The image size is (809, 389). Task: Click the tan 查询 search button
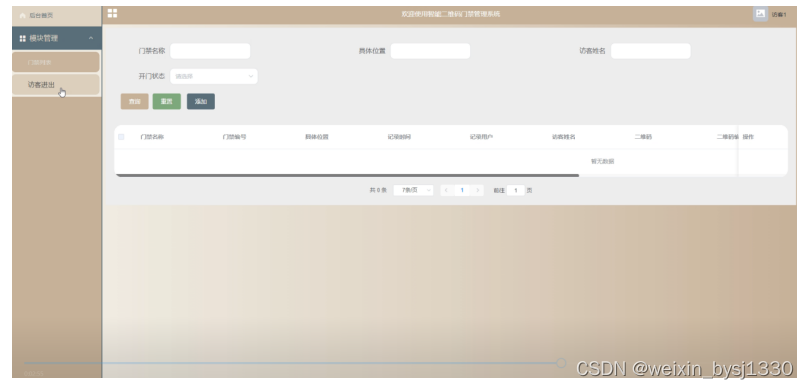(135, 102)
